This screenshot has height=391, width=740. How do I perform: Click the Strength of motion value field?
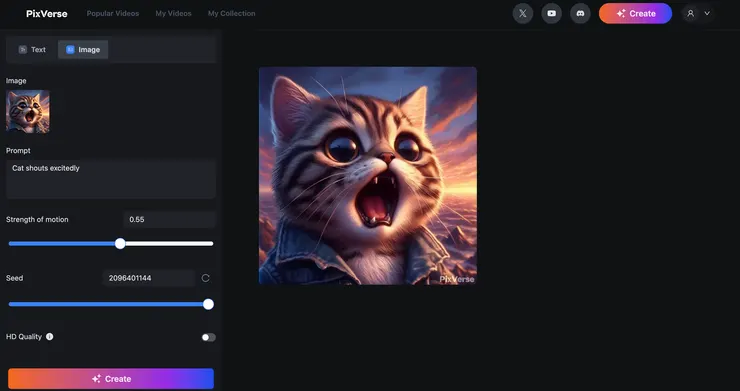point(169,220)
